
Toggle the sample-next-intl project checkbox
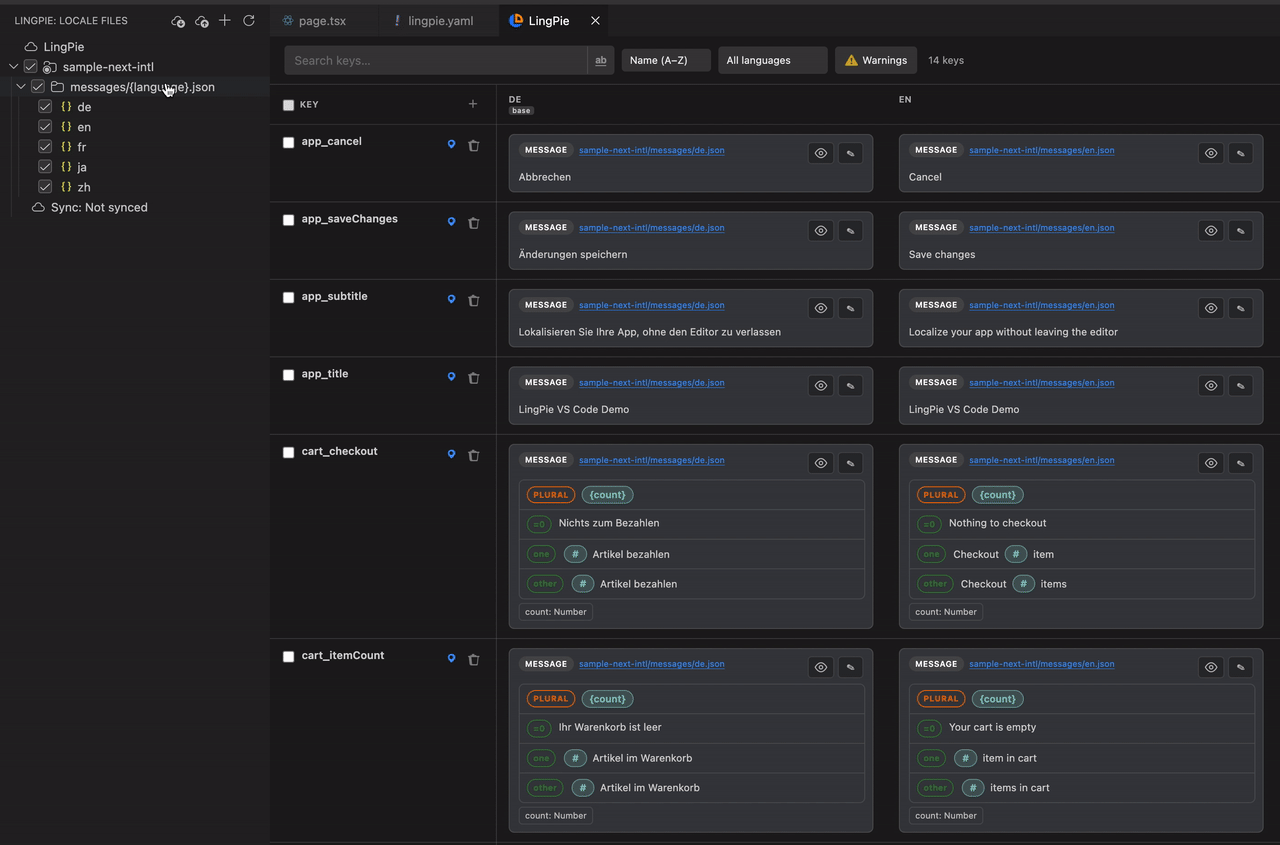30,67
